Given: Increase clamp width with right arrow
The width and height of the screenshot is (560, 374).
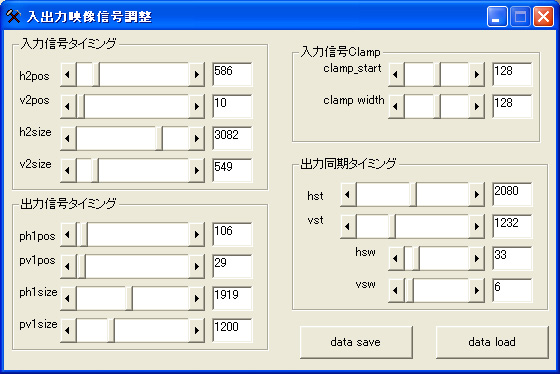Looking at the screenshot, I should [477, 106].
